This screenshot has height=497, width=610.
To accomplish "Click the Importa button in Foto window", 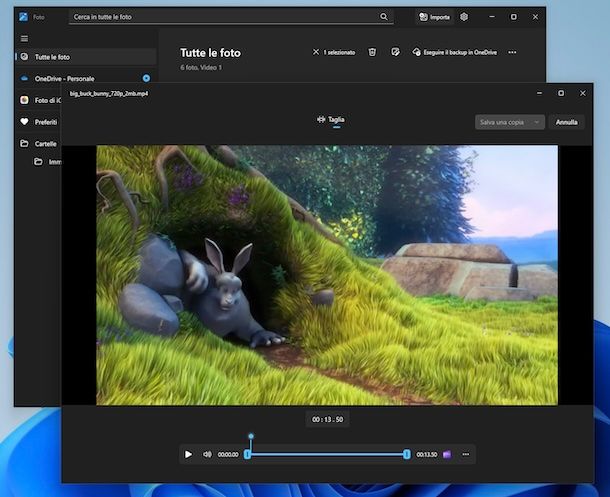I will pyautogui.click(x=434, y=17).
